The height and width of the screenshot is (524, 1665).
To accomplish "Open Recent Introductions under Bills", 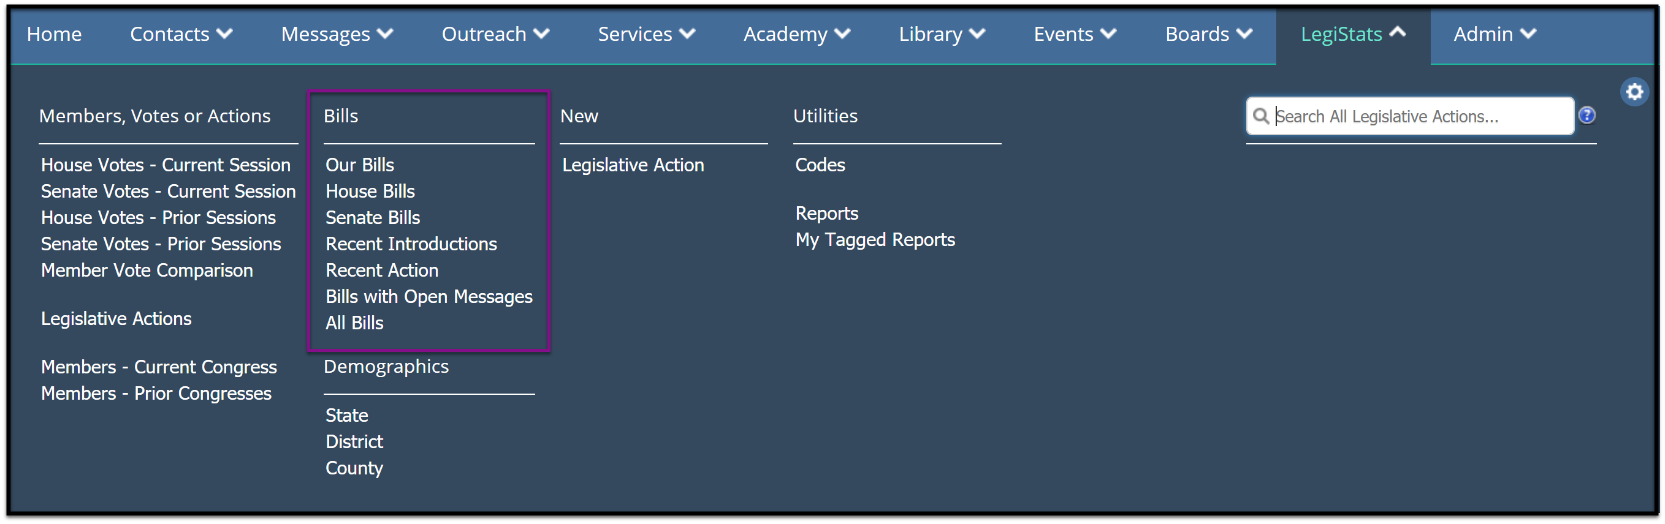I will 411,244.
